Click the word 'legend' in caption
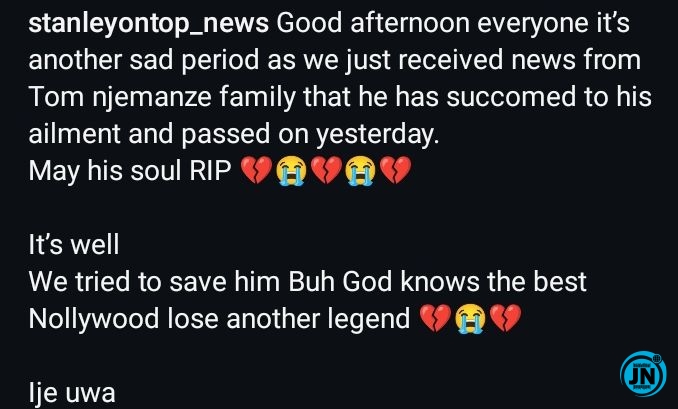This screenshot has width=678, height=409. click(369, 319)
